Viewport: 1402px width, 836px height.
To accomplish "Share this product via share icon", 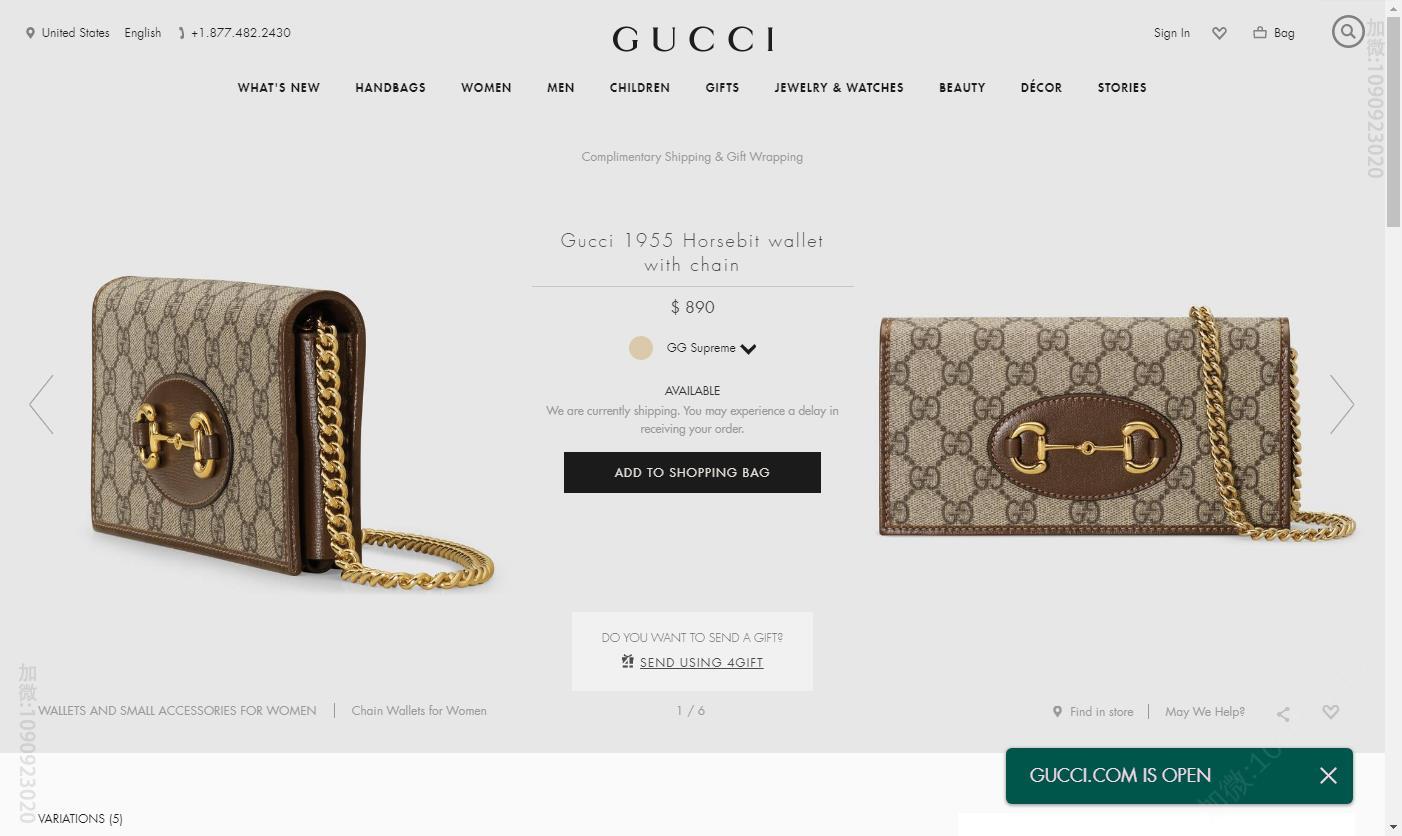I will click(1283, 713).
